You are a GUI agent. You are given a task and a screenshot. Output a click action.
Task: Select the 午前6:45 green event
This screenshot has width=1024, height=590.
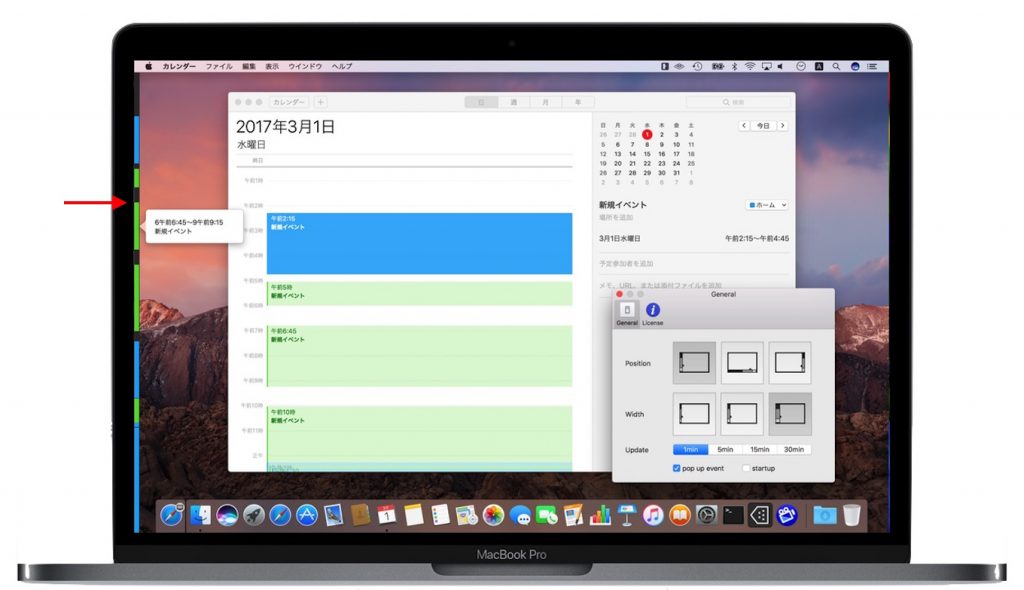(419, 355)
